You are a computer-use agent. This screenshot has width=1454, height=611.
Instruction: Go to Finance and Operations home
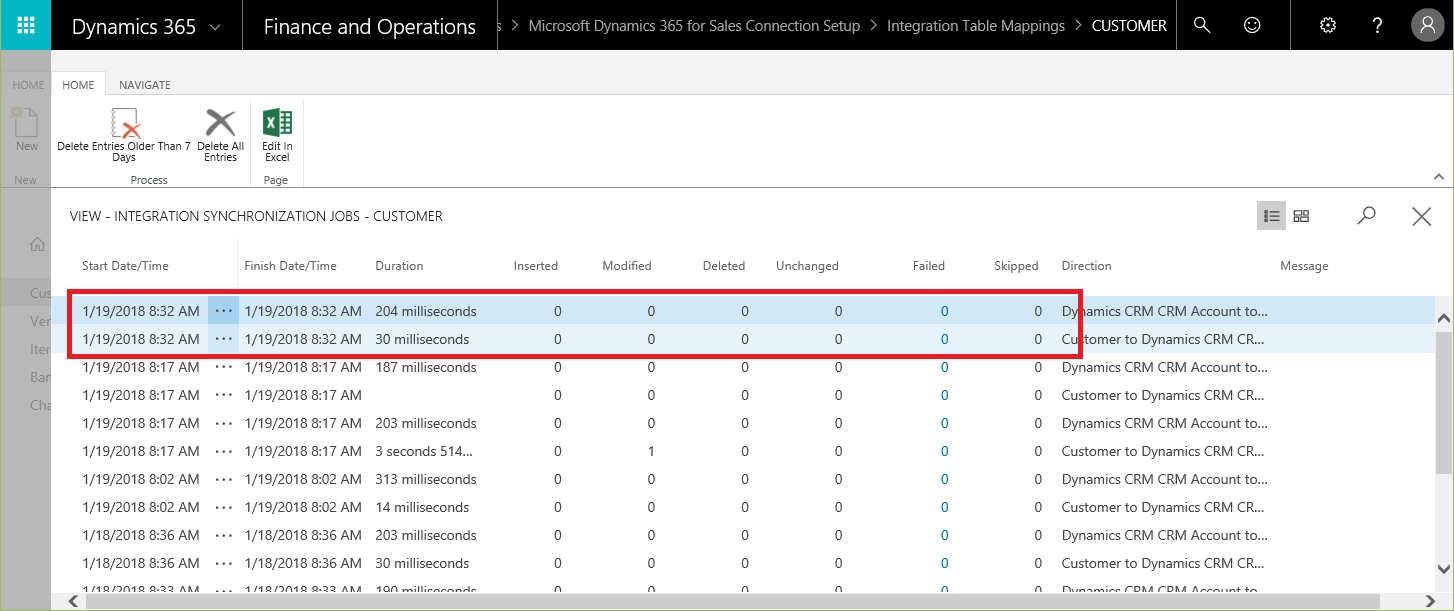(x=369, y=26)
